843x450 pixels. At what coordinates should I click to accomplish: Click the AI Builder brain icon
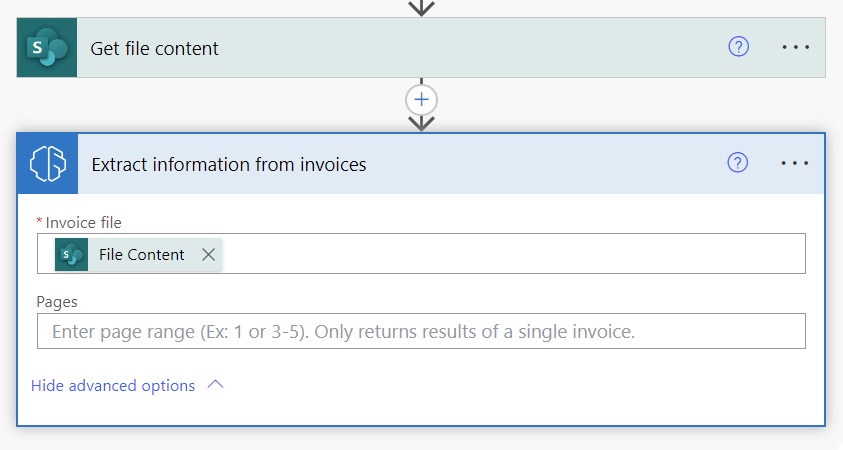[48, 163]
